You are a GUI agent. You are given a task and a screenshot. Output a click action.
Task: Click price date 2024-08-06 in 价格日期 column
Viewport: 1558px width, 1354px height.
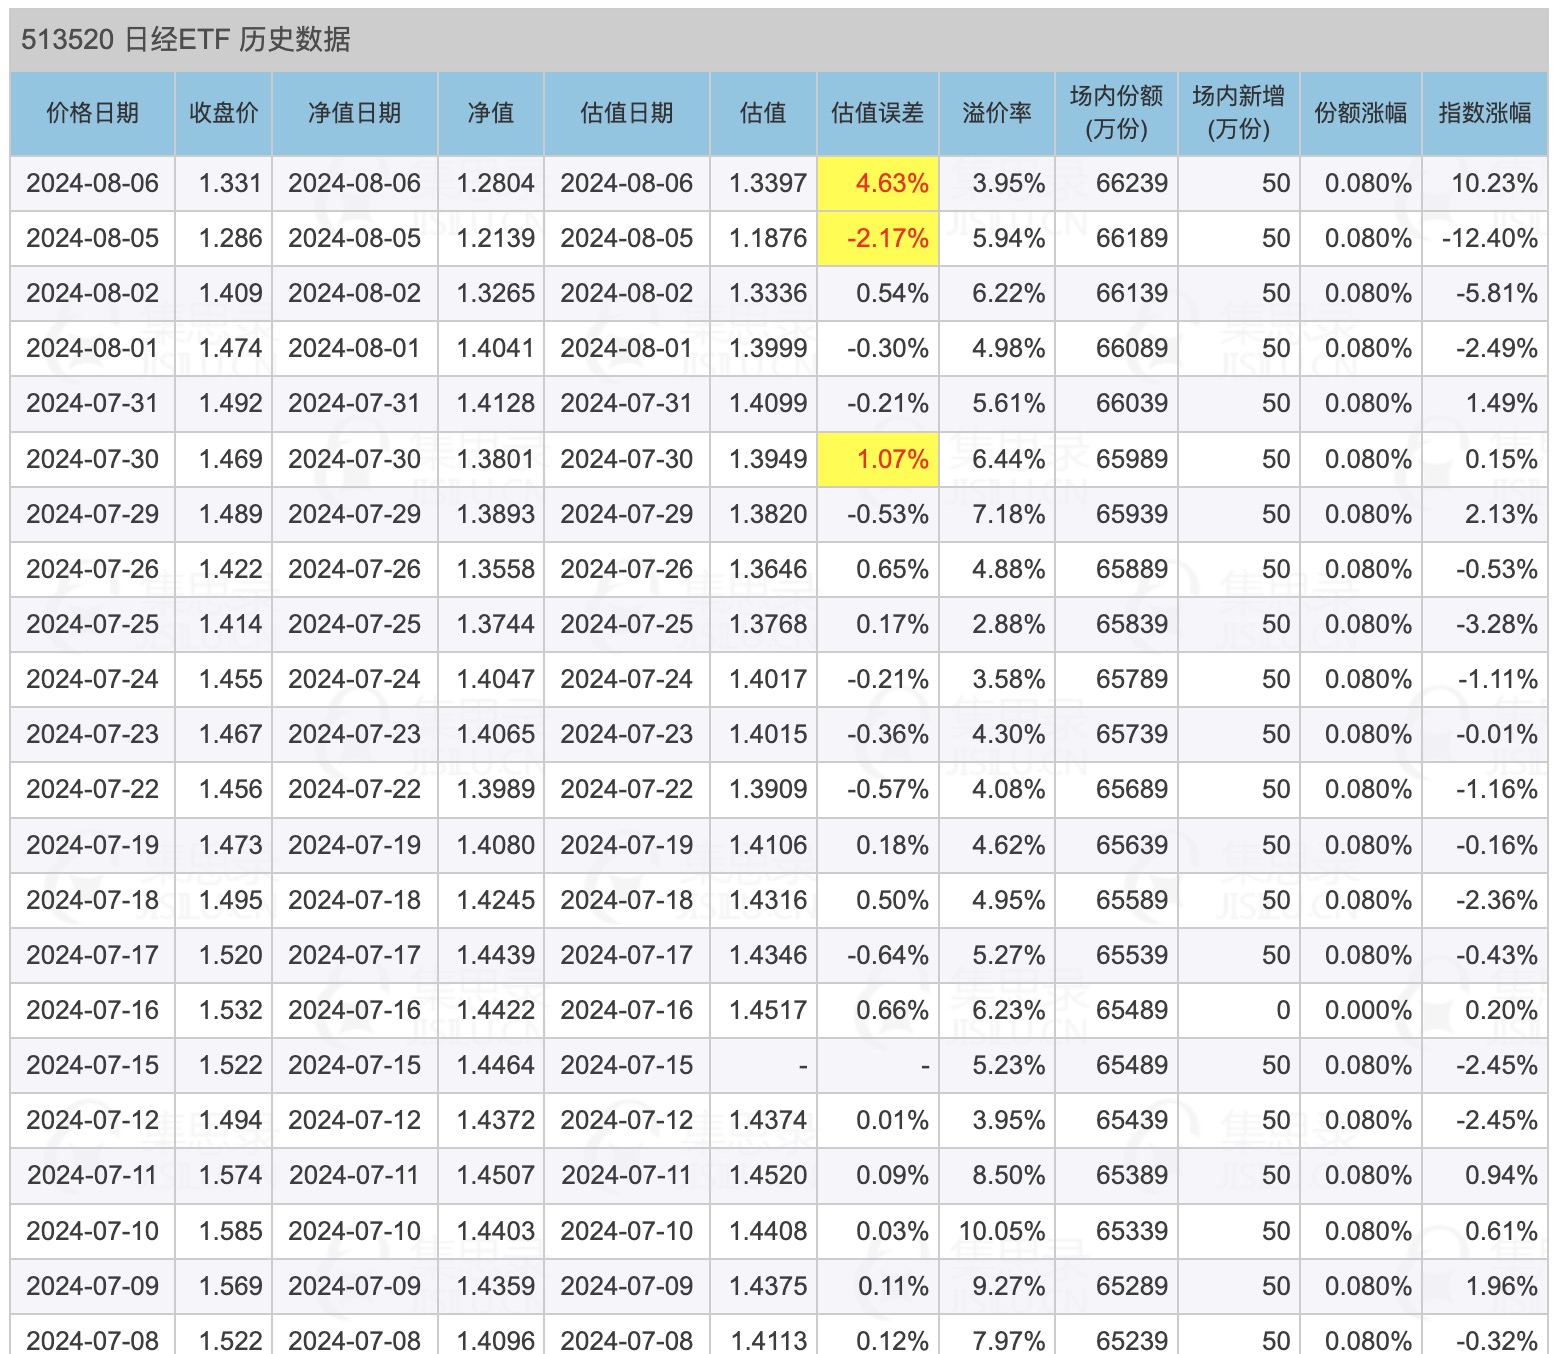92,184
